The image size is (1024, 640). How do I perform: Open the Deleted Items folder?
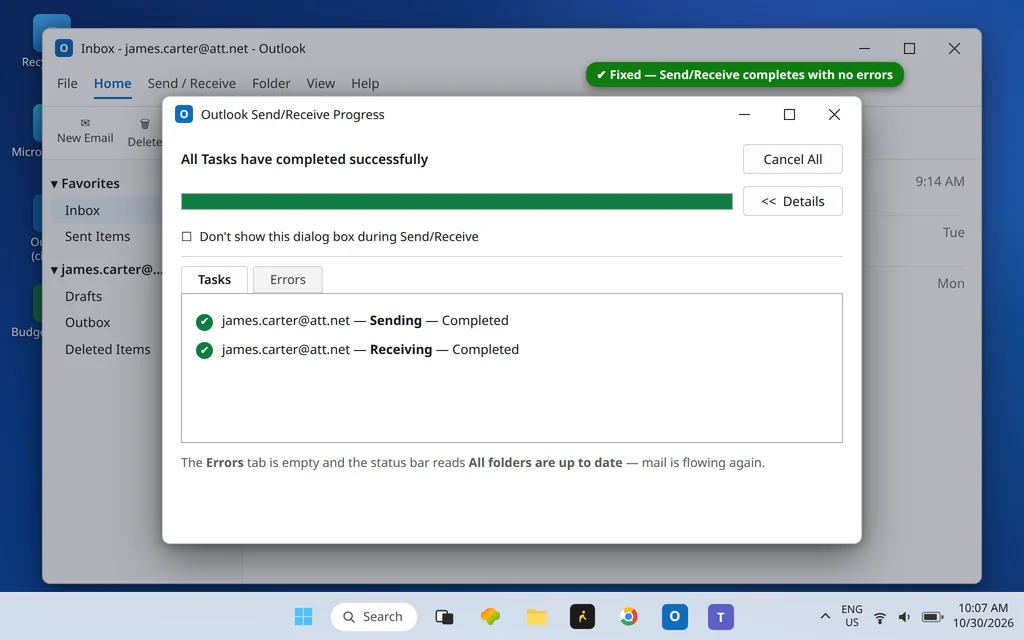pos(108,349)
